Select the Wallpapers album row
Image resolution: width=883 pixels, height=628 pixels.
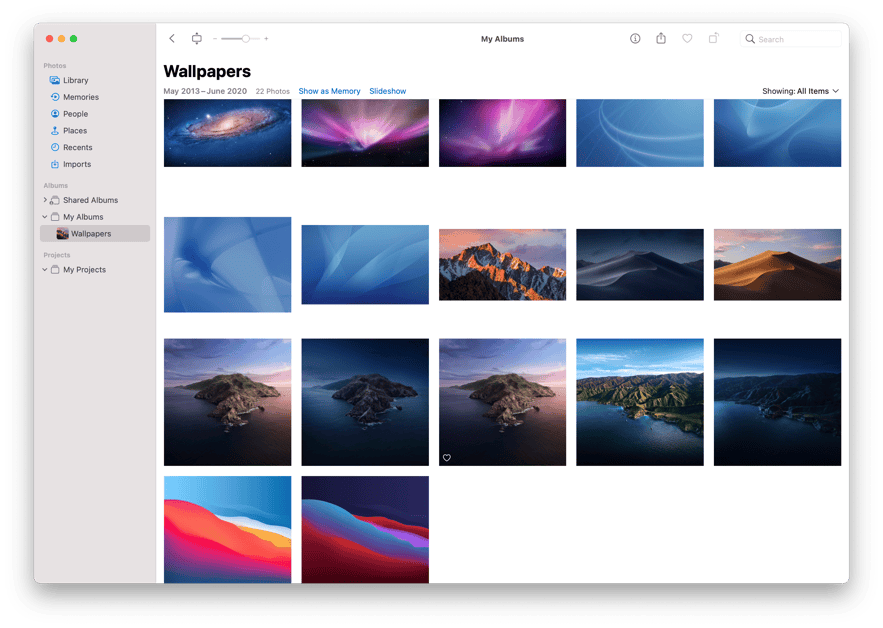tap(95, 234)
